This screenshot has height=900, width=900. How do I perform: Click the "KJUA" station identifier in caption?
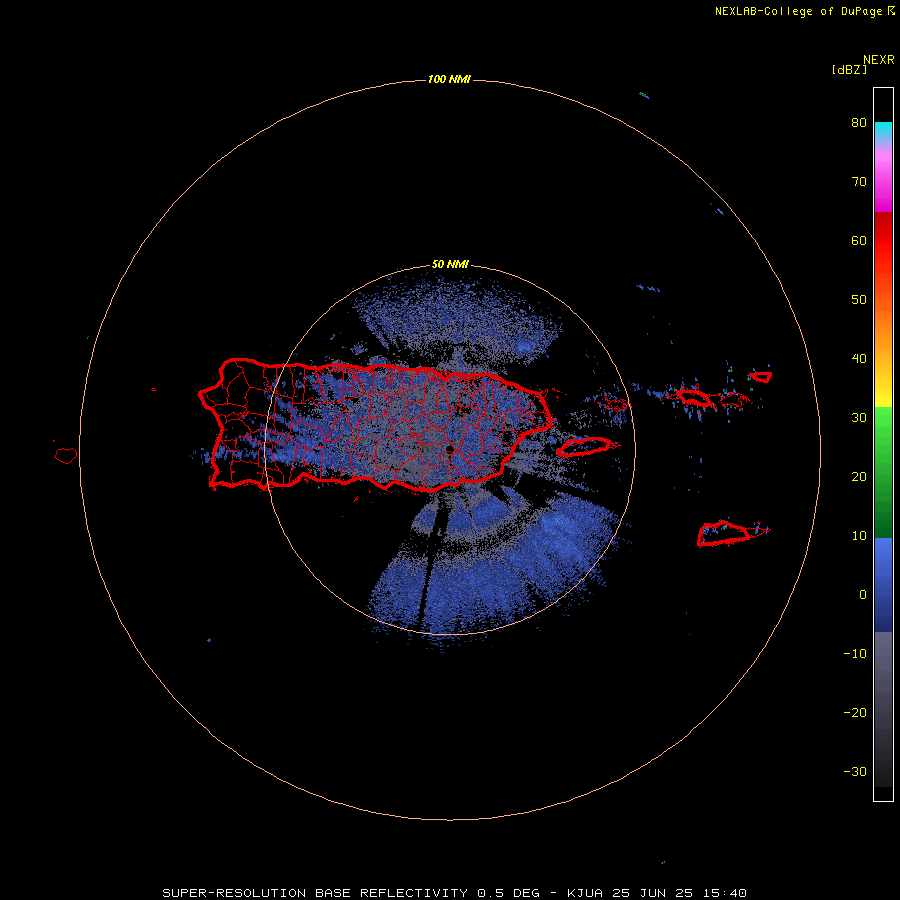pos(584,893)
